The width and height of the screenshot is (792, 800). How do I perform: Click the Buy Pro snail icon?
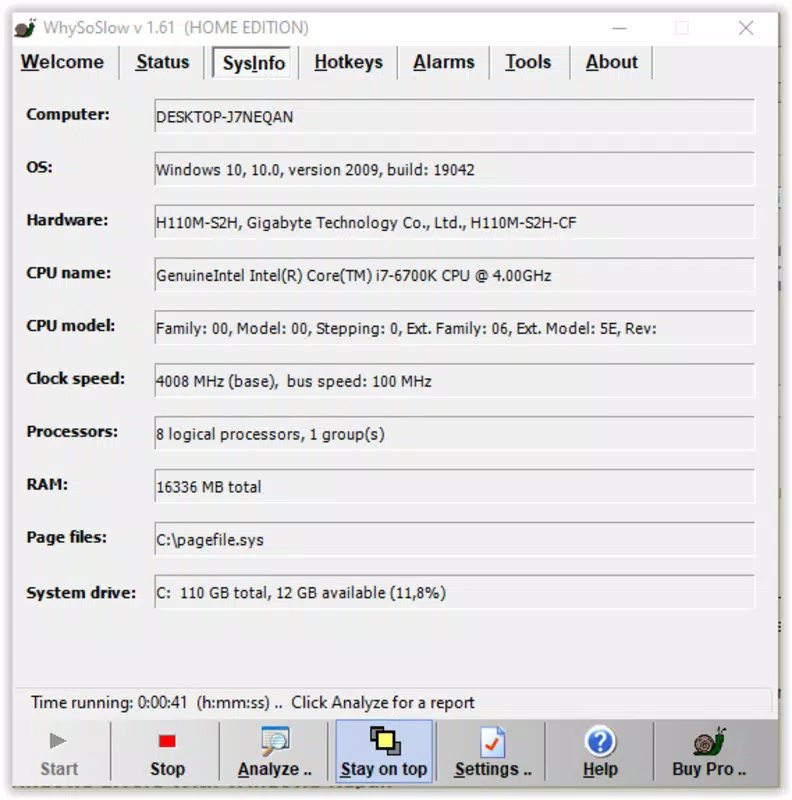pos(709,741)
